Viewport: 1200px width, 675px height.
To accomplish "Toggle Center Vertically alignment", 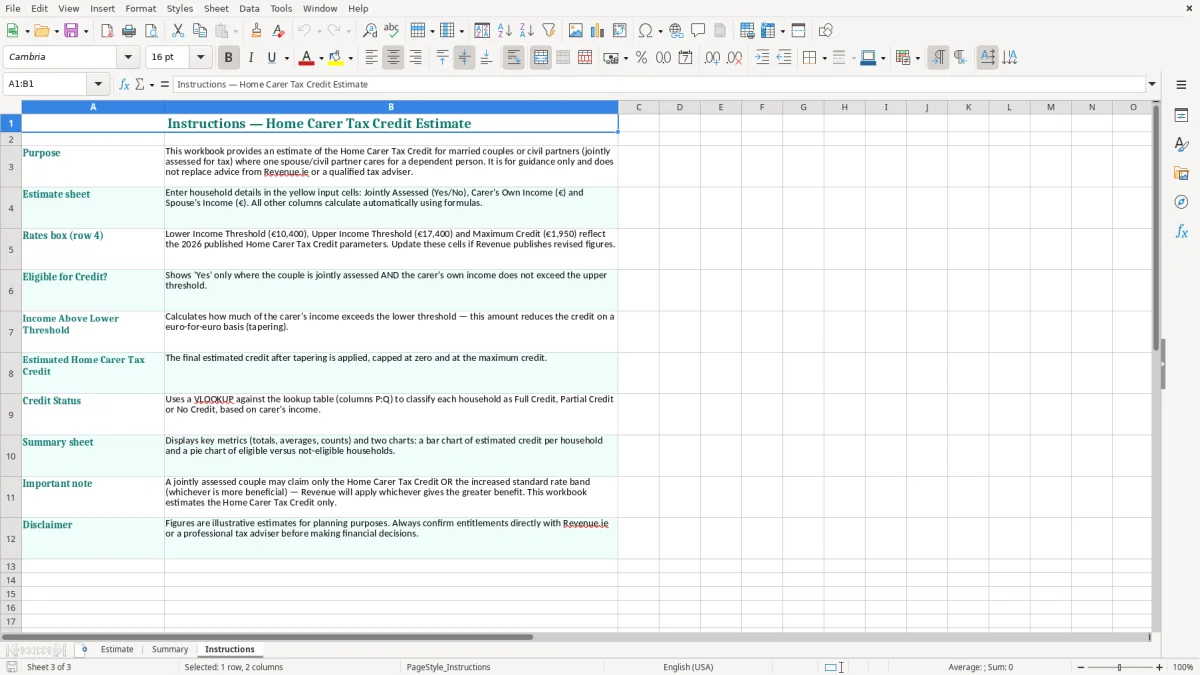I will pos(464,58).
